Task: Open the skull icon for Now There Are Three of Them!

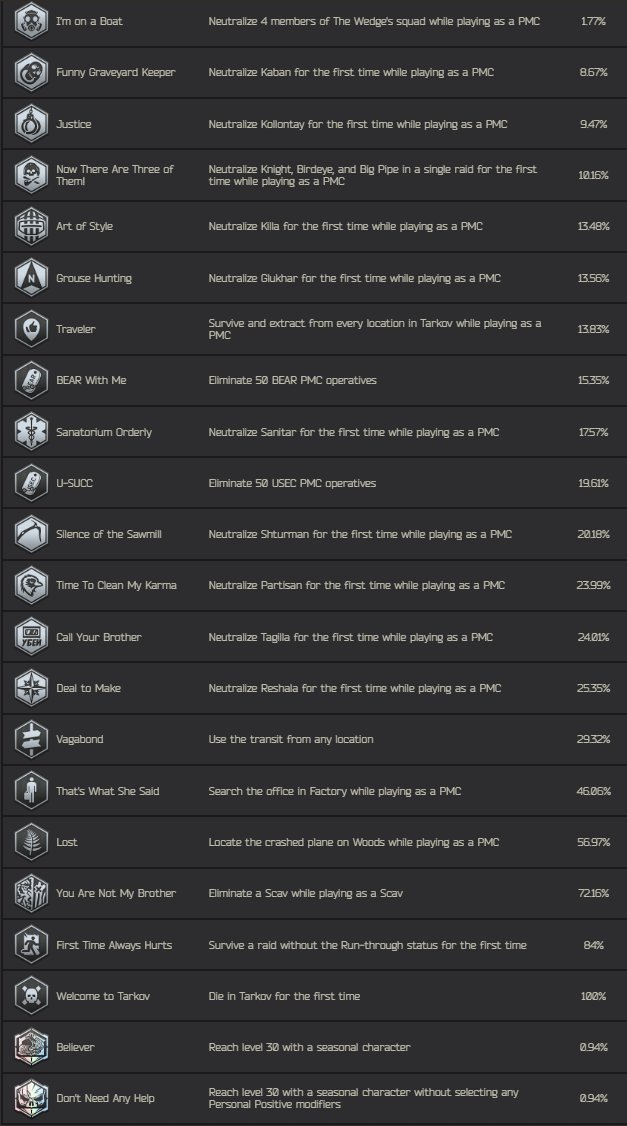Action: [x=32, y=175]
